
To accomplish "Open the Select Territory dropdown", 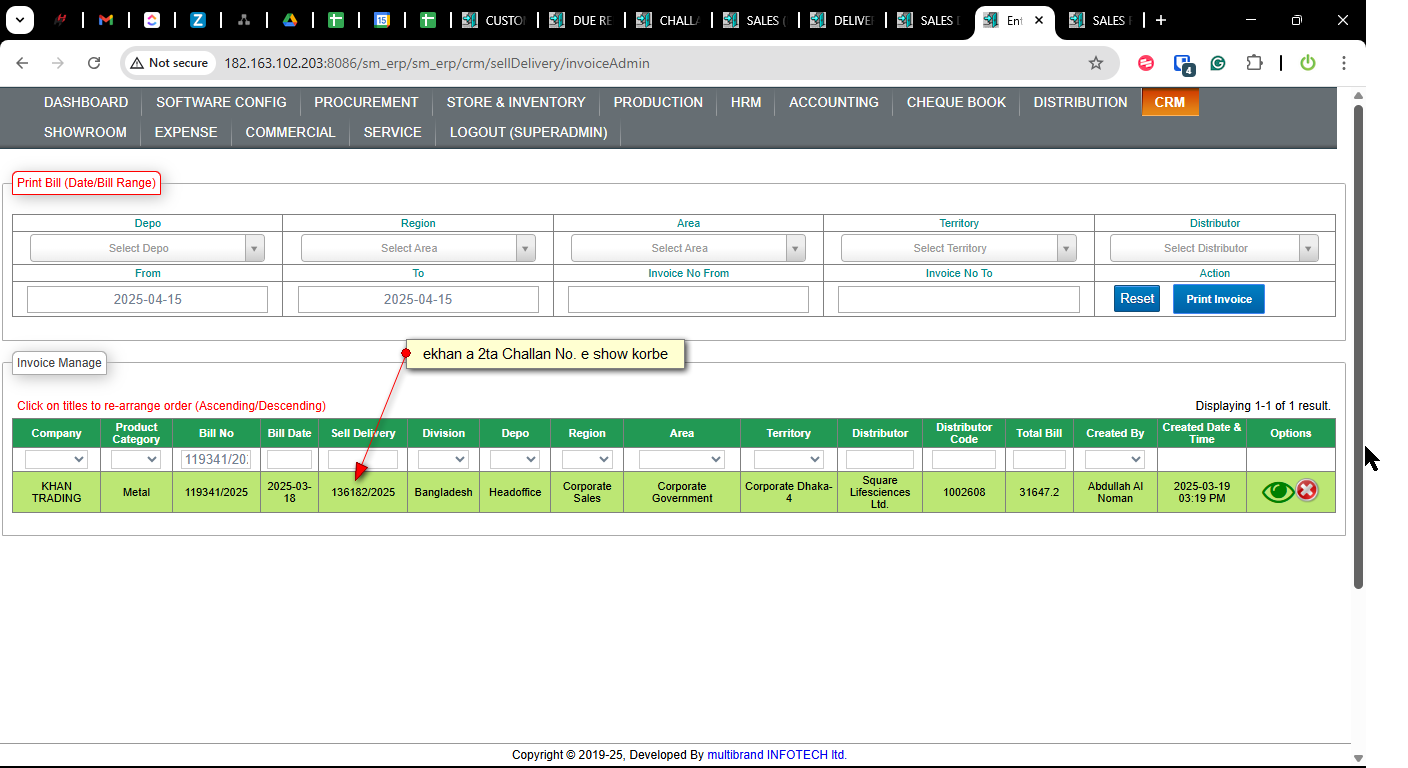I will [x=958, y=248].
